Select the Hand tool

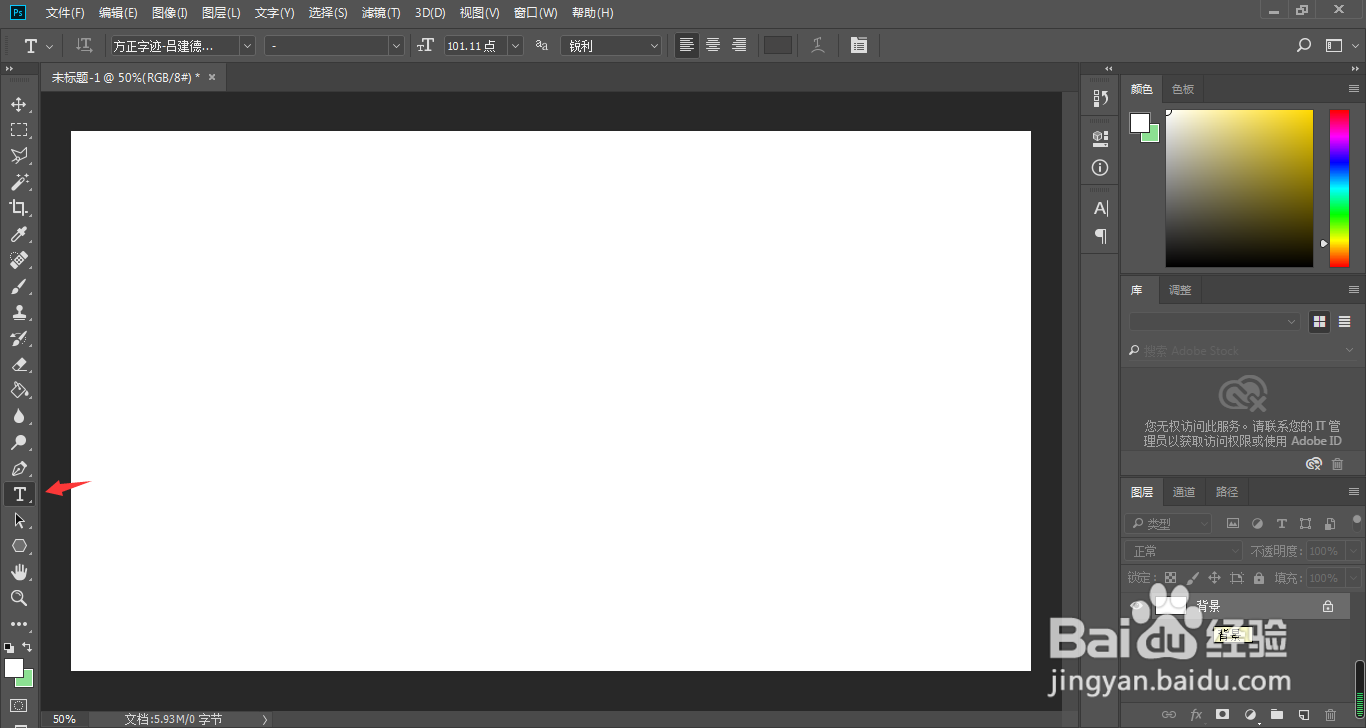pyautogui.click(x=19, y=572)
